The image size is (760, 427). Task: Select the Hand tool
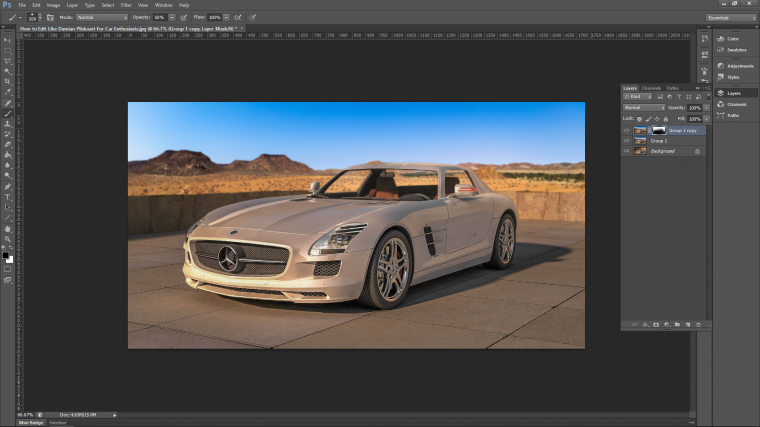7,229
